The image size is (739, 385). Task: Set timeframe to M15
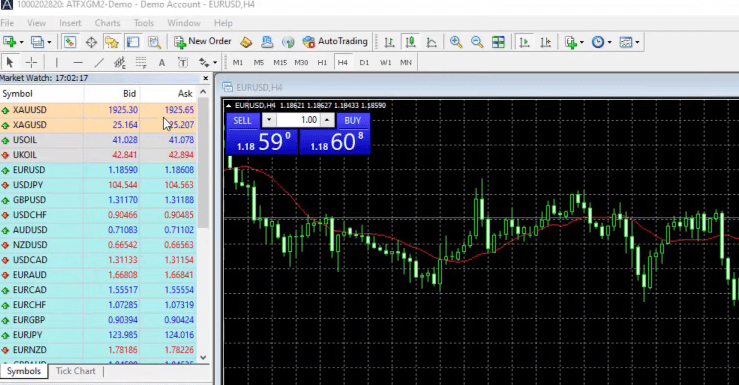coord(280,62)
